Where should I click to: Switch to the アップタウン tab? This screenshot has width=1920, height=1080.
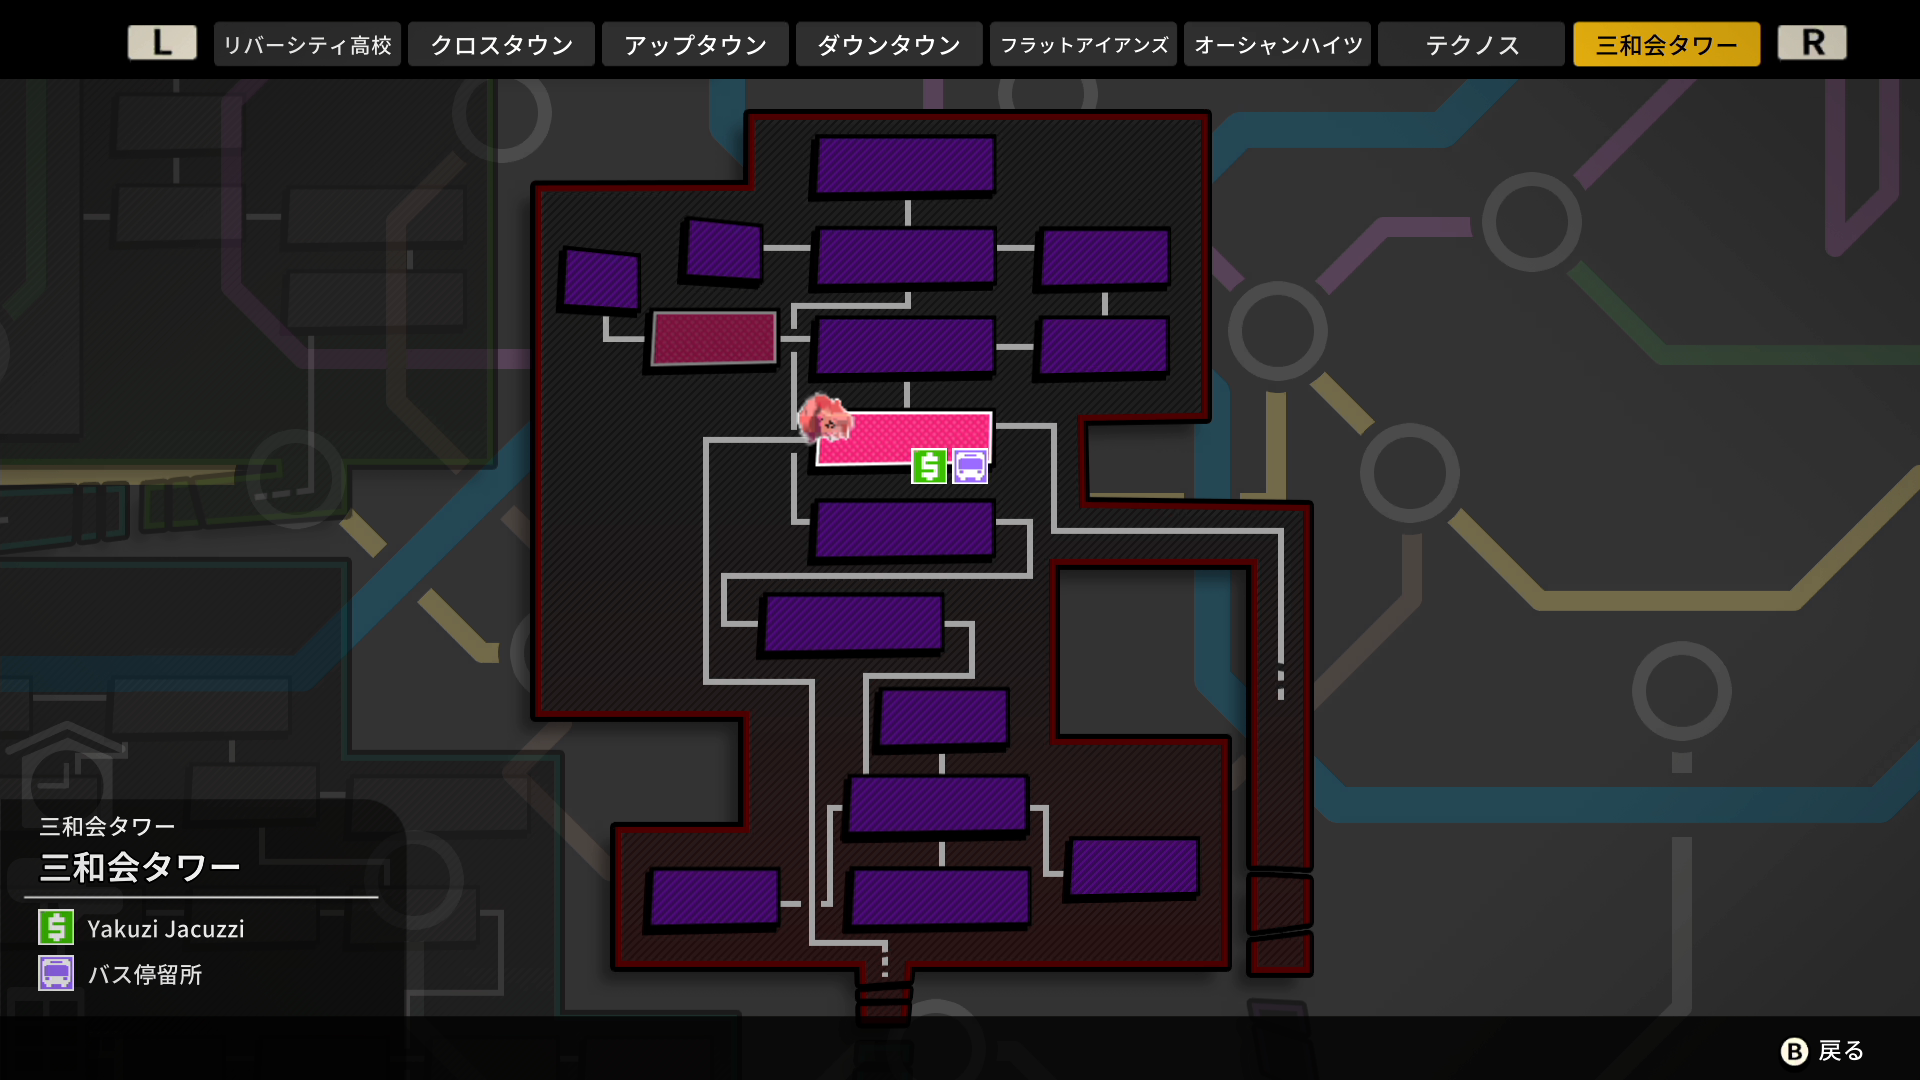coord(695,44)
